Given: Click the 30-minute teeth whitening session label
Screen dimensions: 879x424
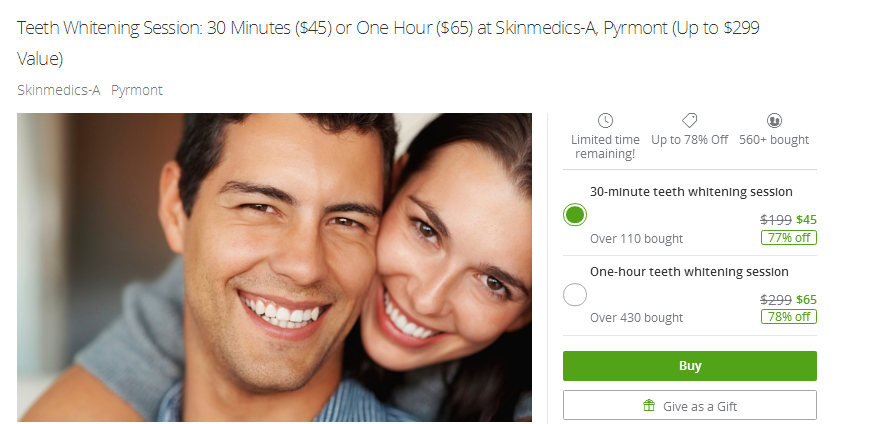Looking at the screenshot, I should [691, 192].
